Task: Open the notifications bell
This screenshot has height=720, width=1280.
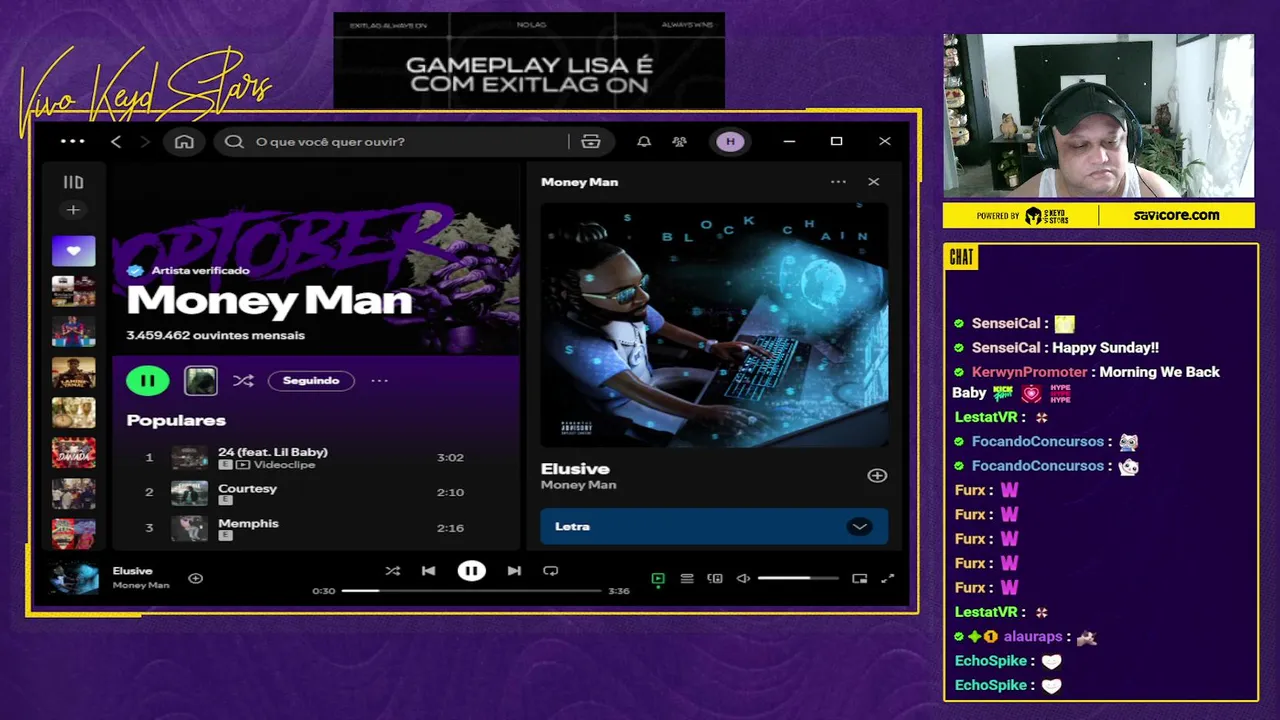Action: pyautogui.click(x=644, y=141)
